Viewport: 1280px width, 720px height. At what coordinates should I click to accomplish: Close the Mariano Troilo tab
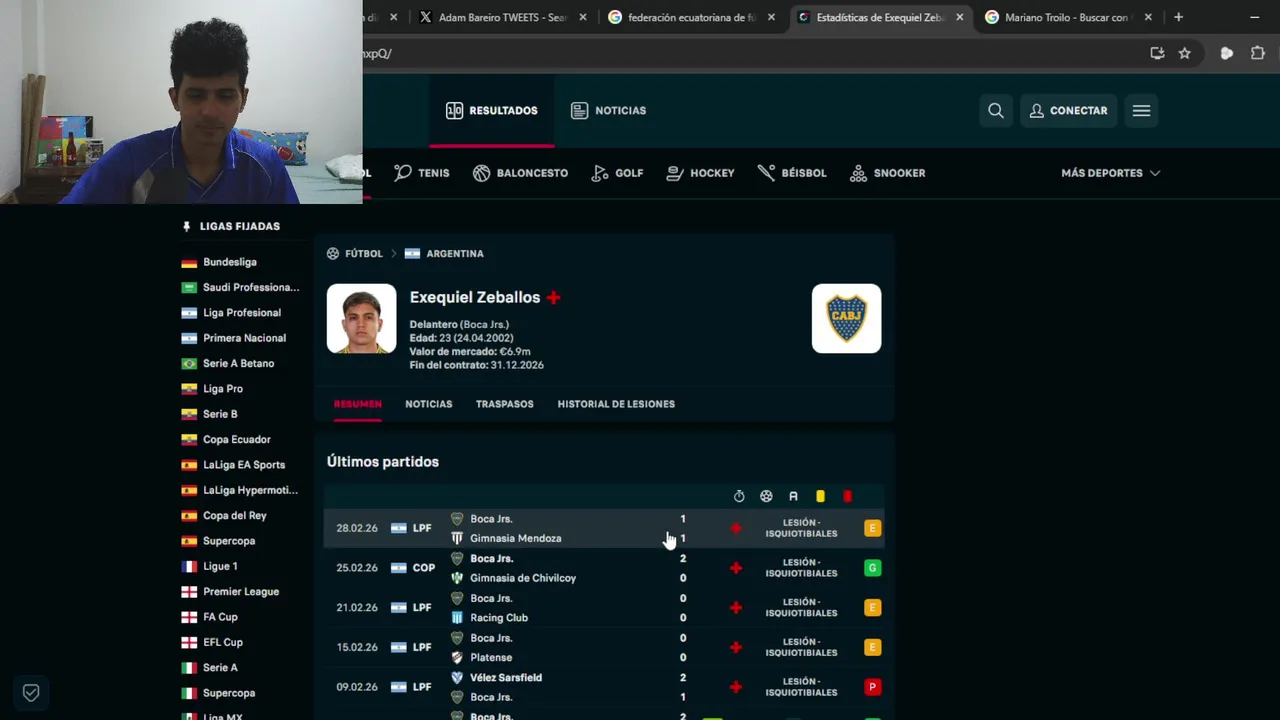coord(1148,17)
